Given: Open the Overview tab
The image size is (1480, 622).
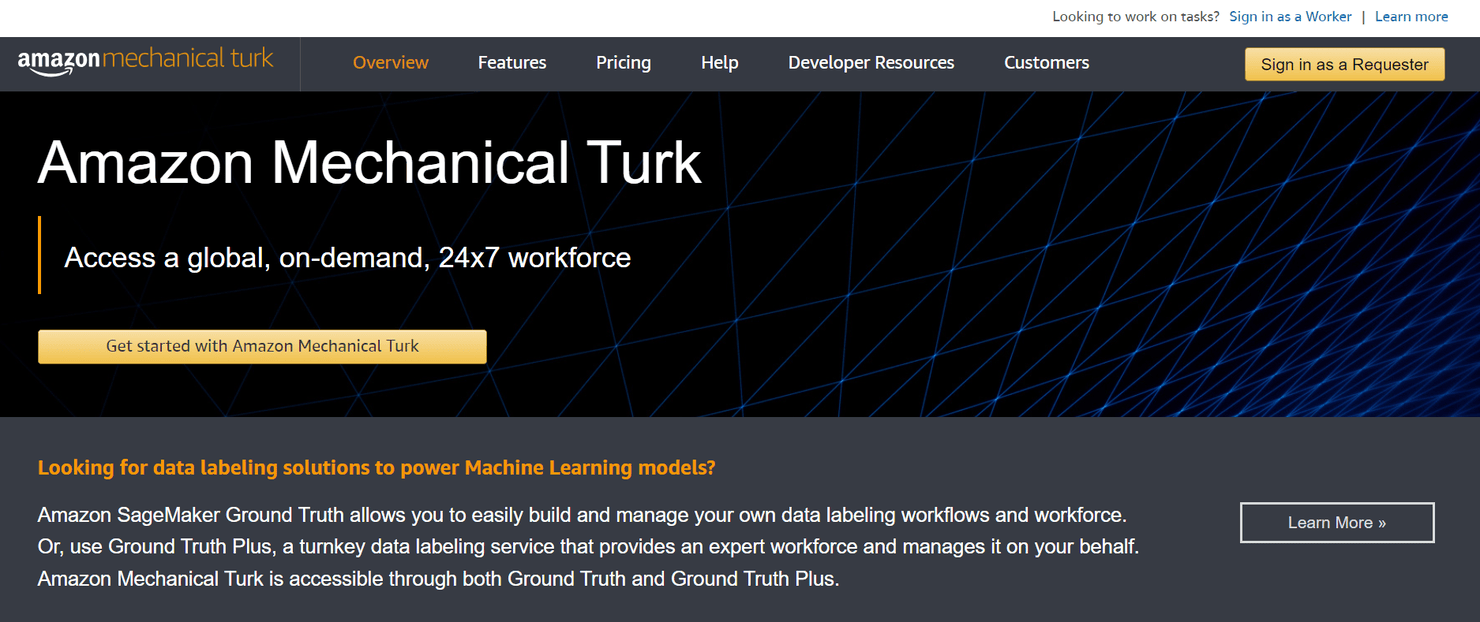Looking at the screenshot, I should tap(390, 63).
